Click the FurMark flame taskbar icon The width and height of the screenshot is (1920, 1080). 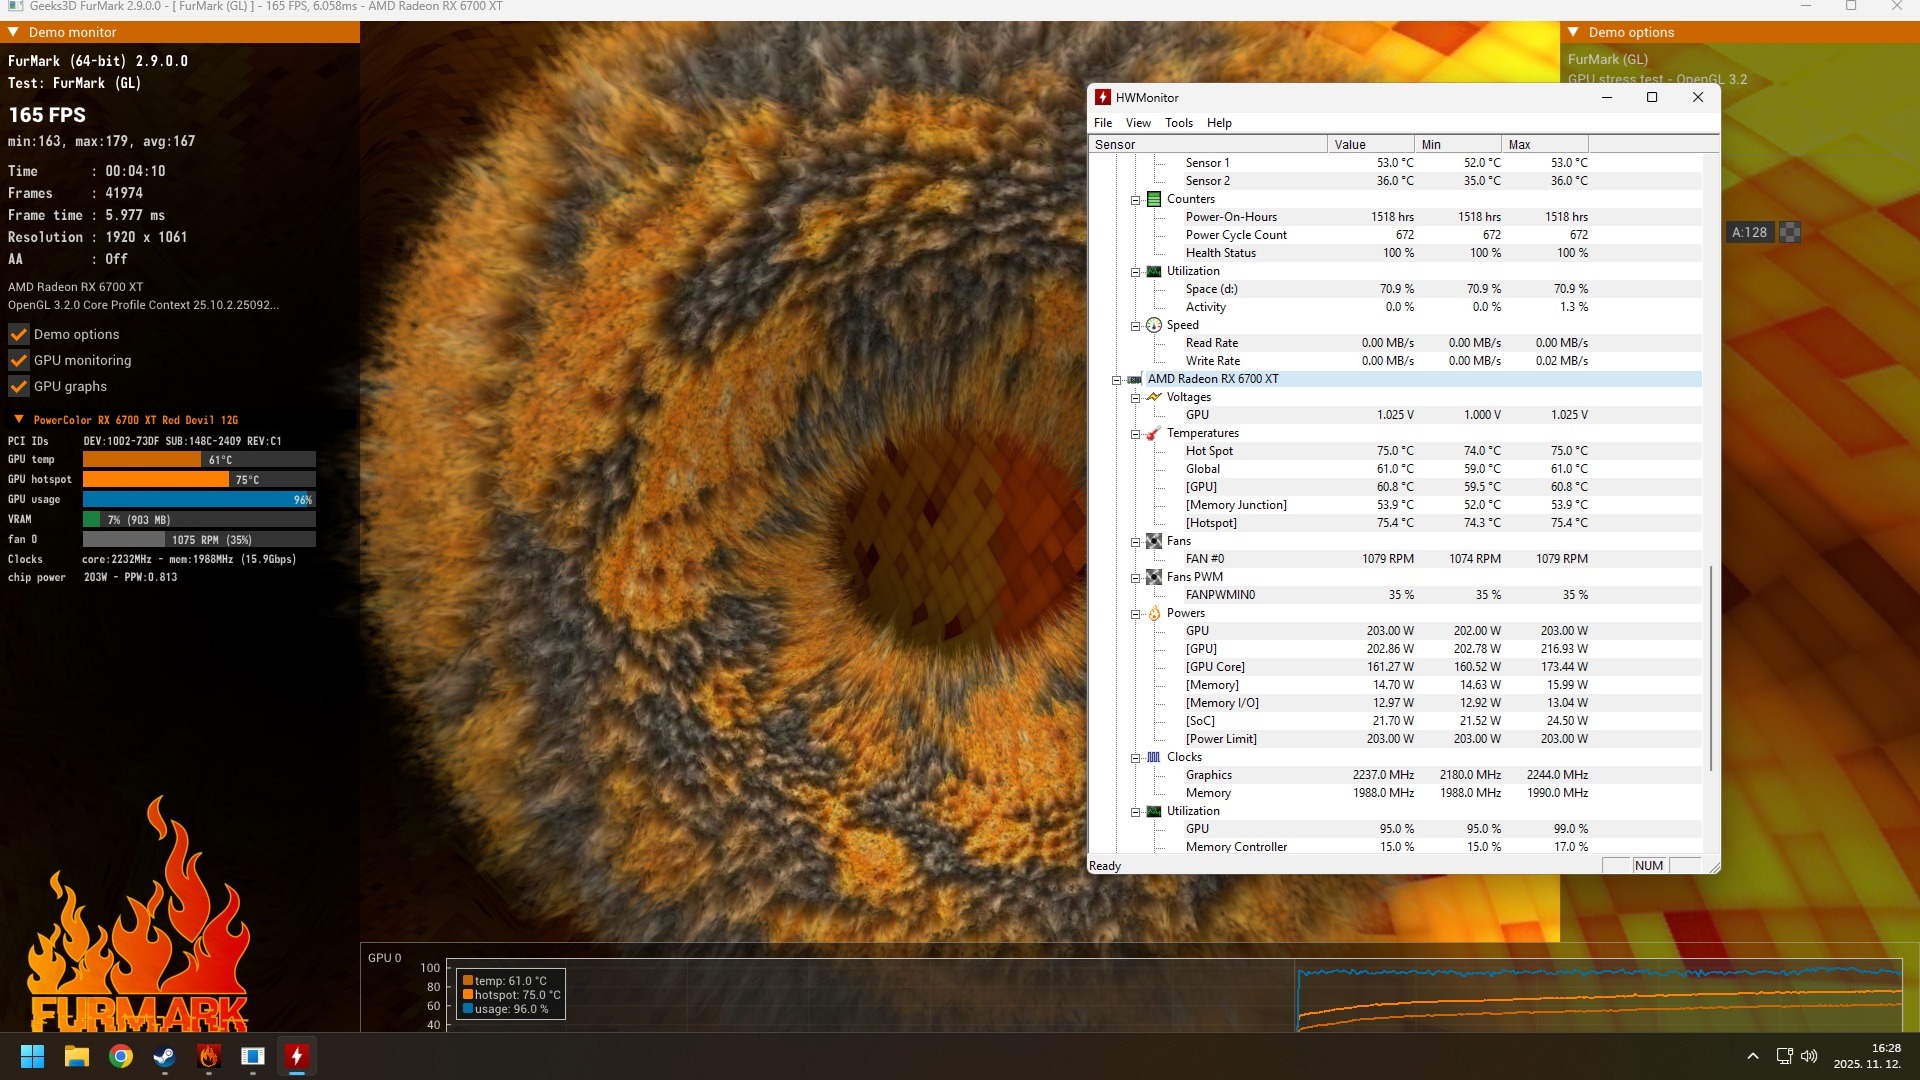coord(208,1056)
